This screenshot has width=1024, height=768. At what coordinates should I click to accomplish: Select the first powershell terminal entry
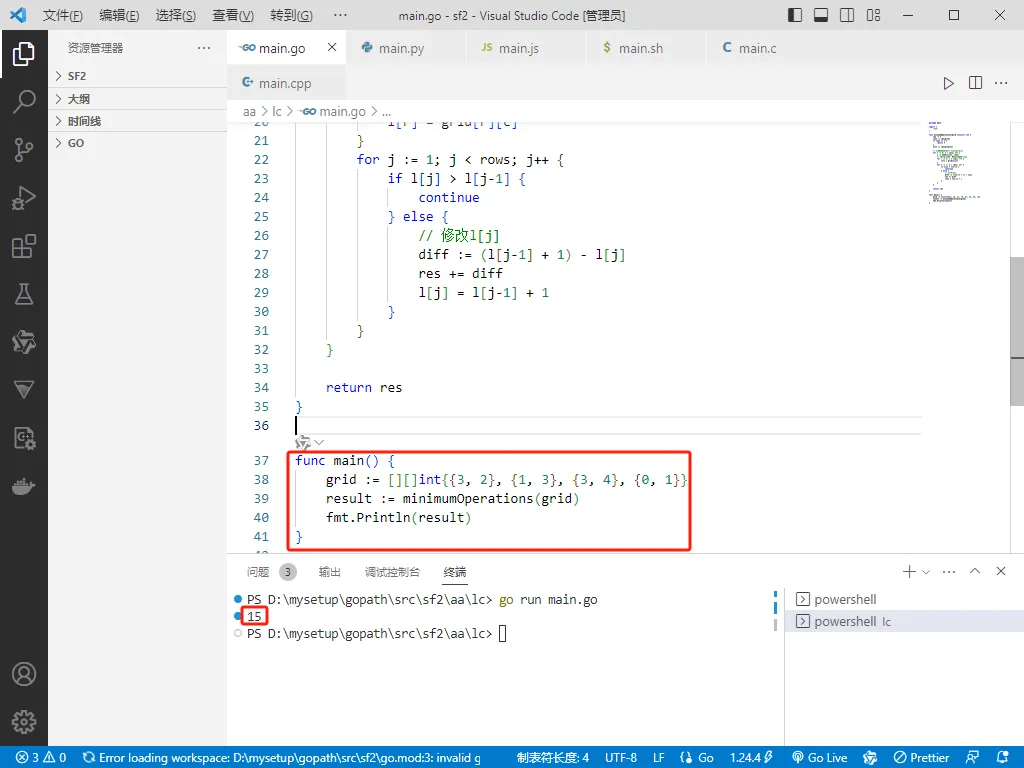(x=904, y=599)
